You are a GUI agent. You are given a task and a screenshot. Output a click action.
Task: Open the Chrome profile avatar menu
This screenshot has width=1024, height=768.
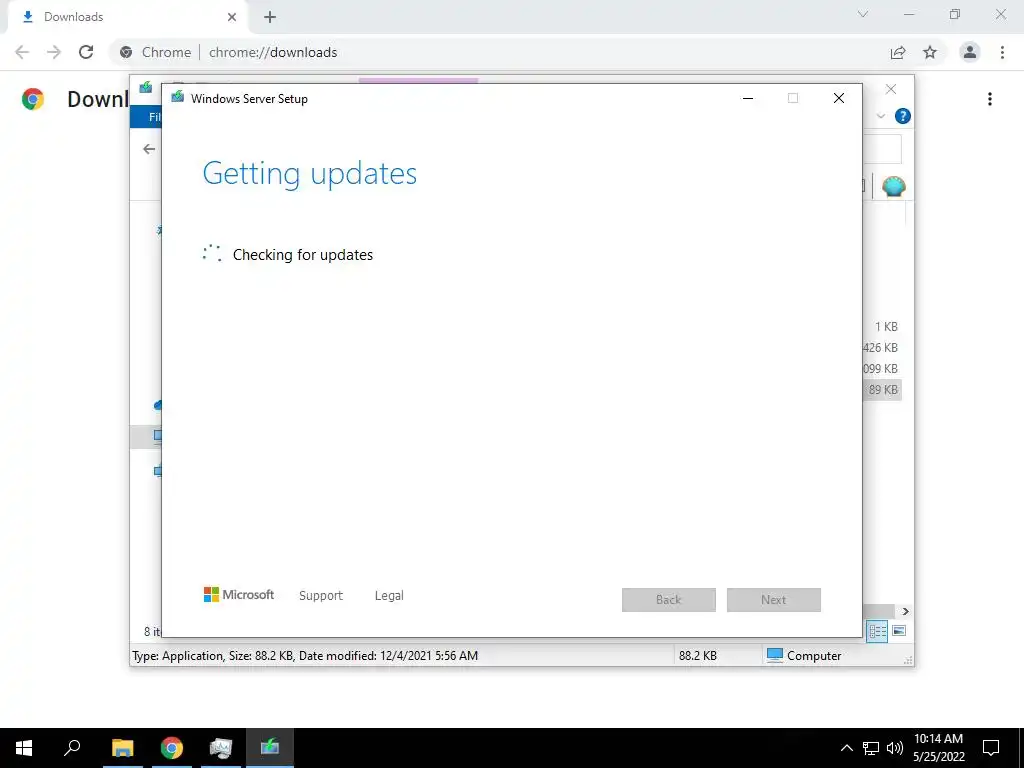click(x=970, y=52)
